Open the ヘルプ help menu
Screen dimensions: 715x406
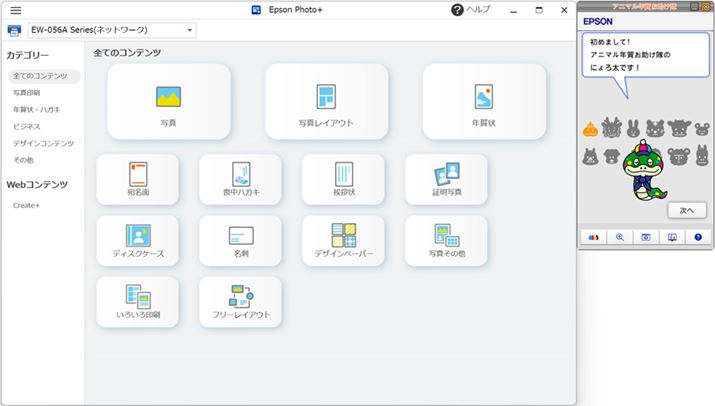471,10
